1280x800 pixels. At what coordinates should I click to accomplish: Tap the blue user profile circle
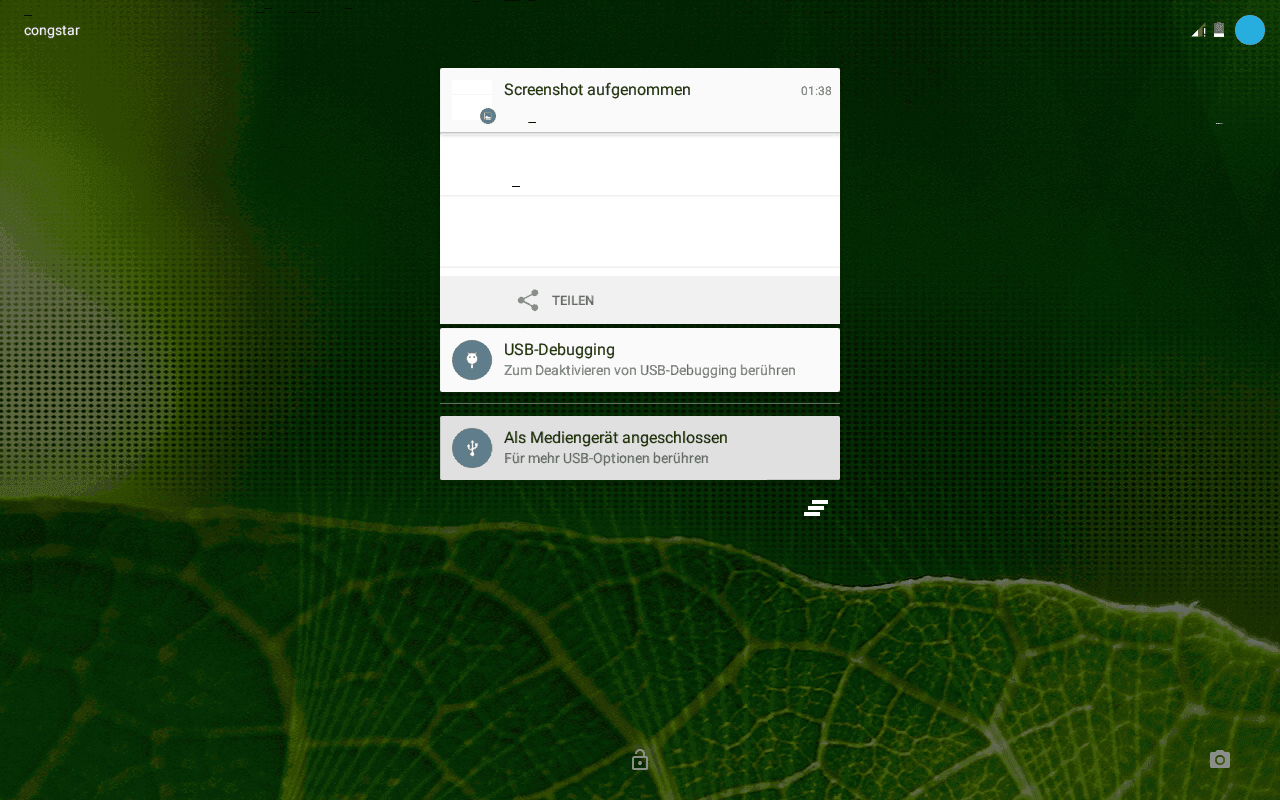pyautogui.click(x=1250, y=30)
